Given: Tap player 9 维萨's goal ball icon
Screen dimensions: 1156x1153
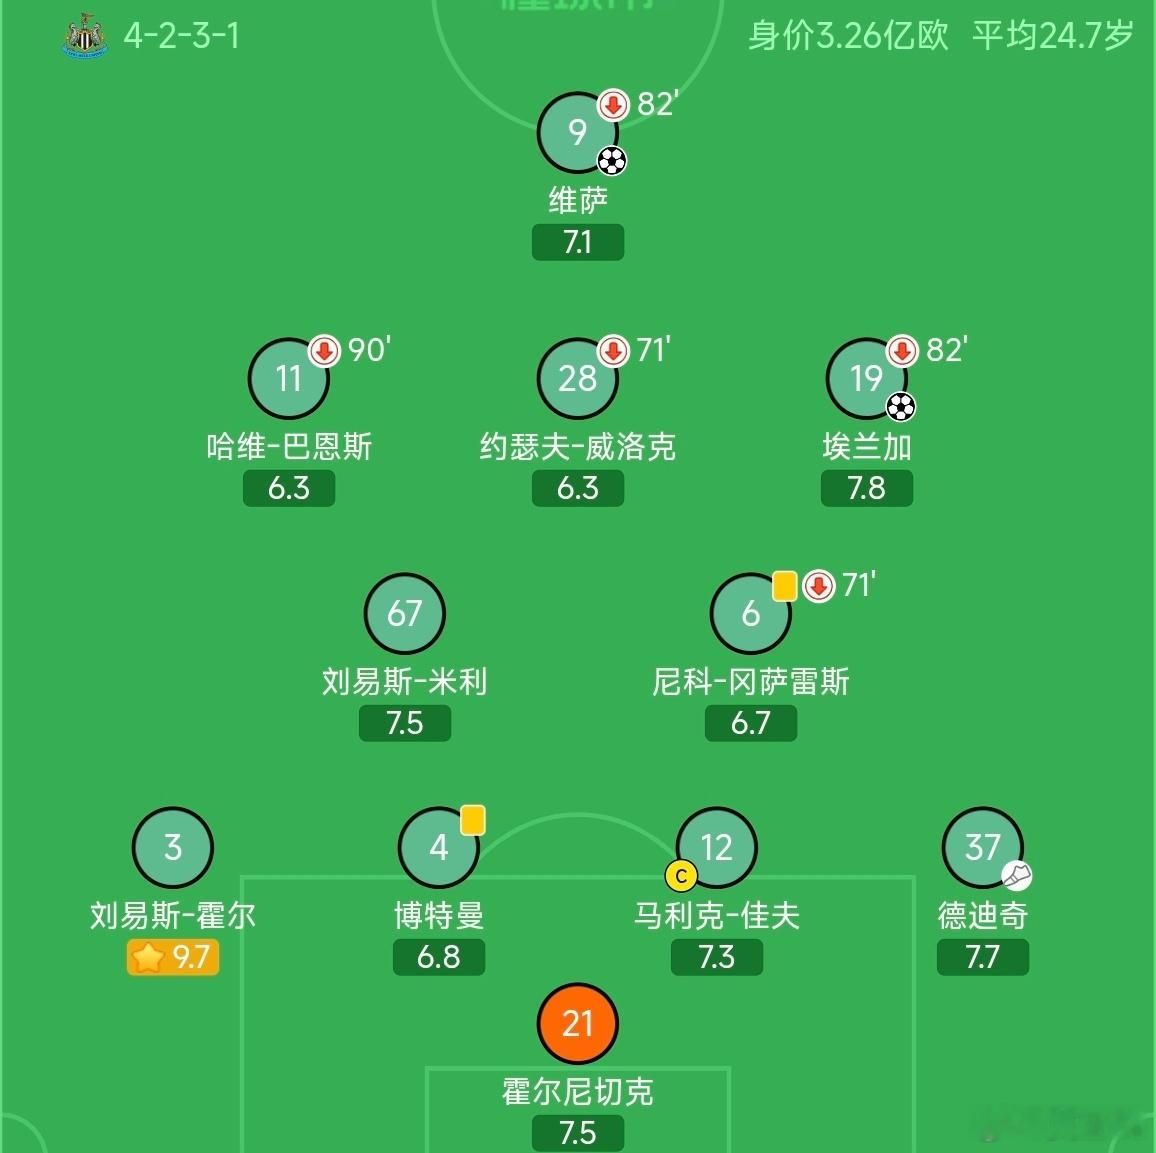Looking at the screenshot, I should coord(612,161).
